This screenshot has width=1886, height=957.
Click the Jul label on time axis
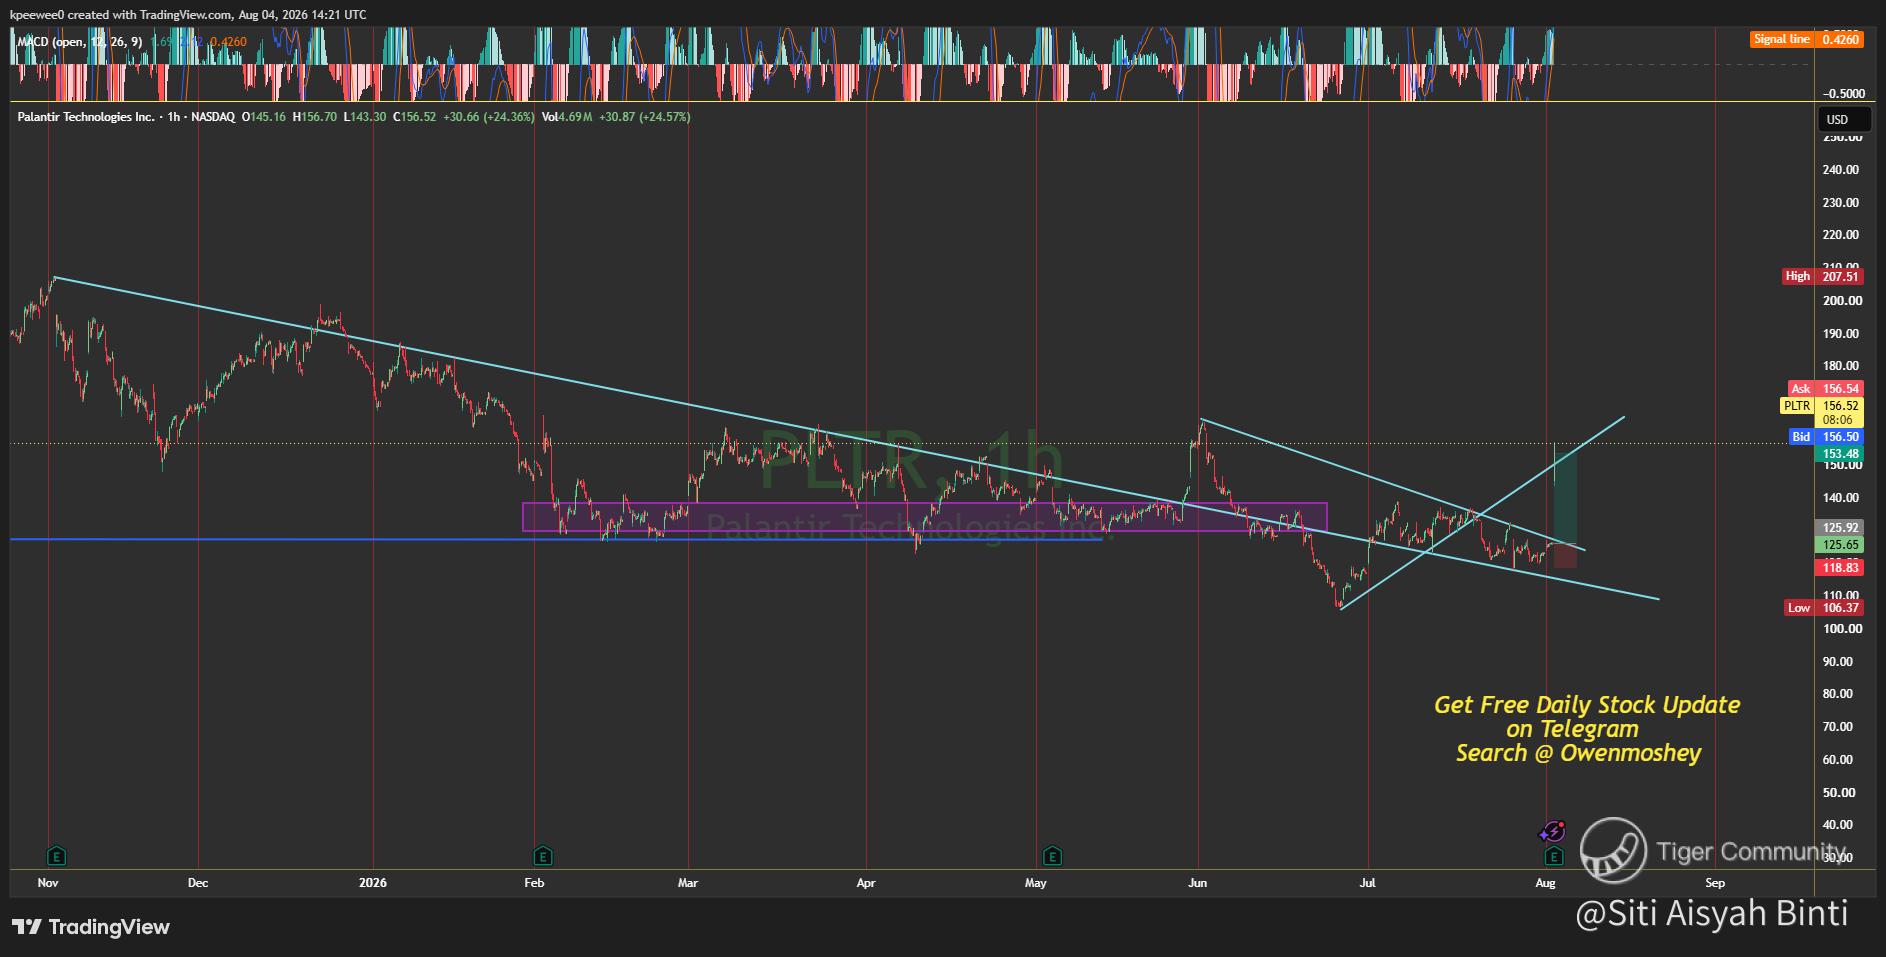point(1368,883)
